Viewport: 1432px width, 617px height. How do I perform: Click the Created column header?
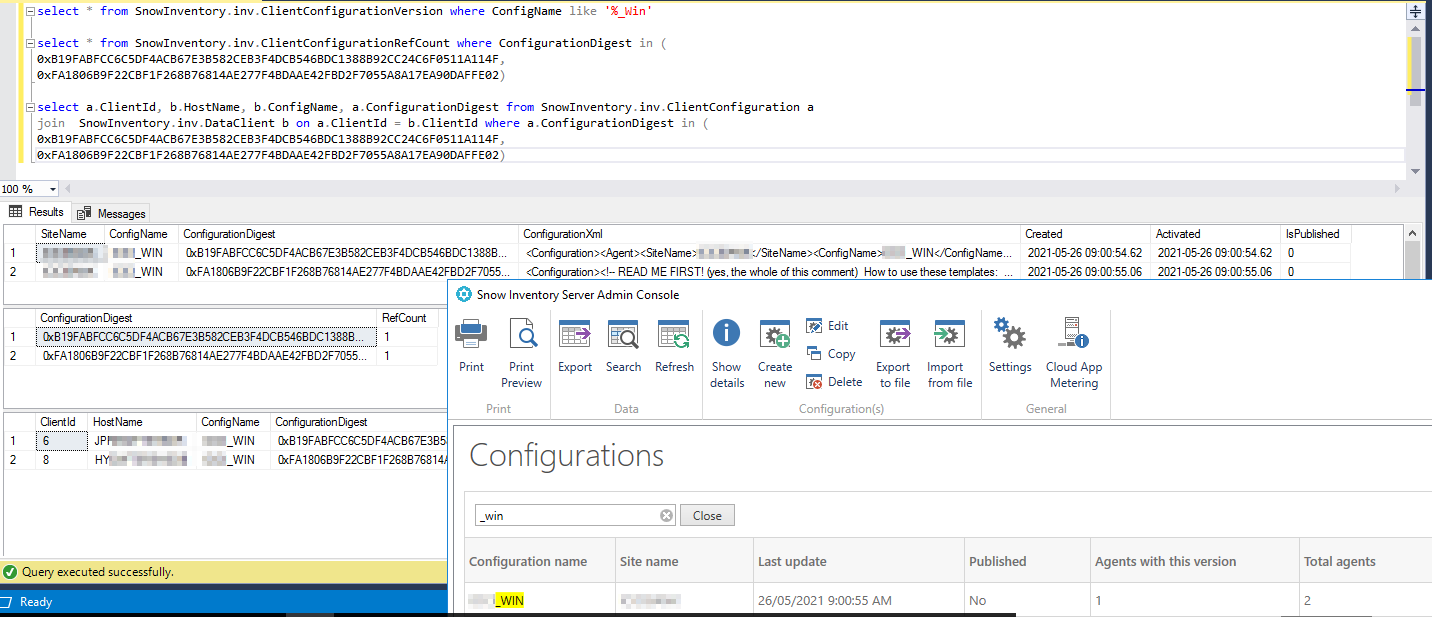1086,233
